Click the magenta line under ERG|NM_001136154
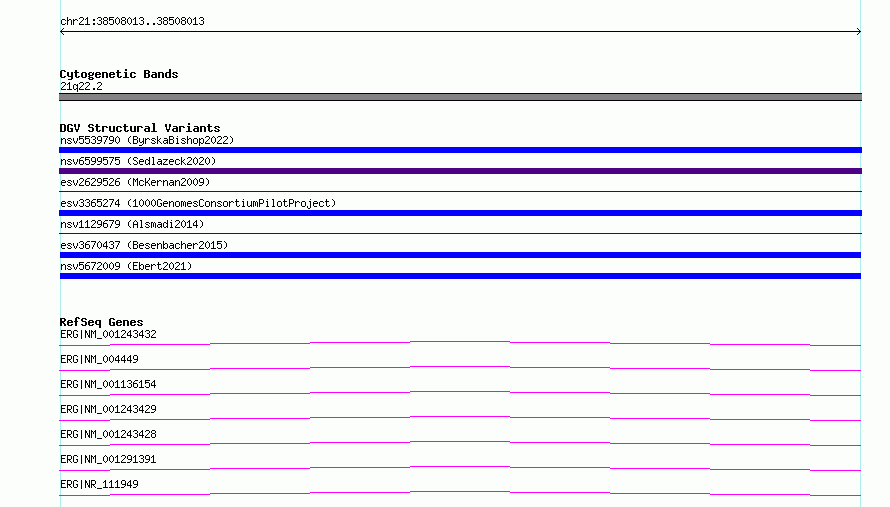The width and height of the screenshot is (890, 507). (460, 393)
